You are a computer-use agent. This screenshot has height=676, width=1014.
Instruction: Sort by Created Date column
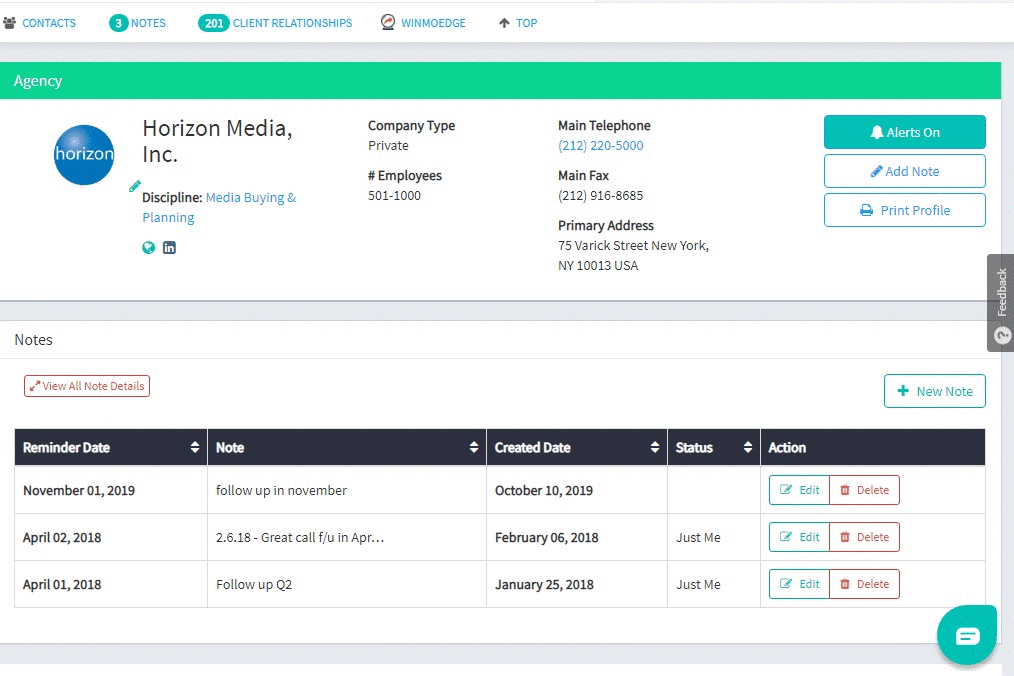(577, 447)
